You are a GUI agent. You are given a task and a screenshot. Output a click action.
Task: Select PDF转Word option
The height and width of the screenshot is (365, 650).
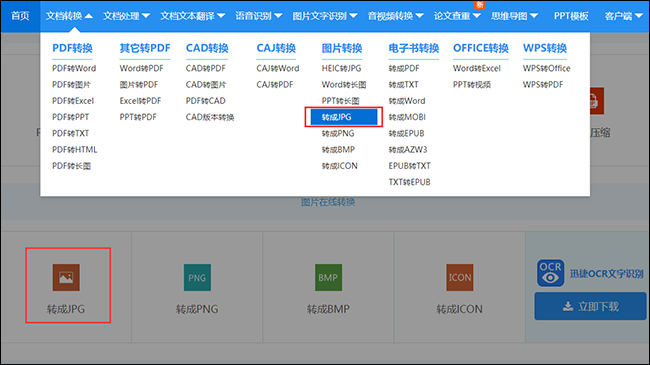(74, 68)
